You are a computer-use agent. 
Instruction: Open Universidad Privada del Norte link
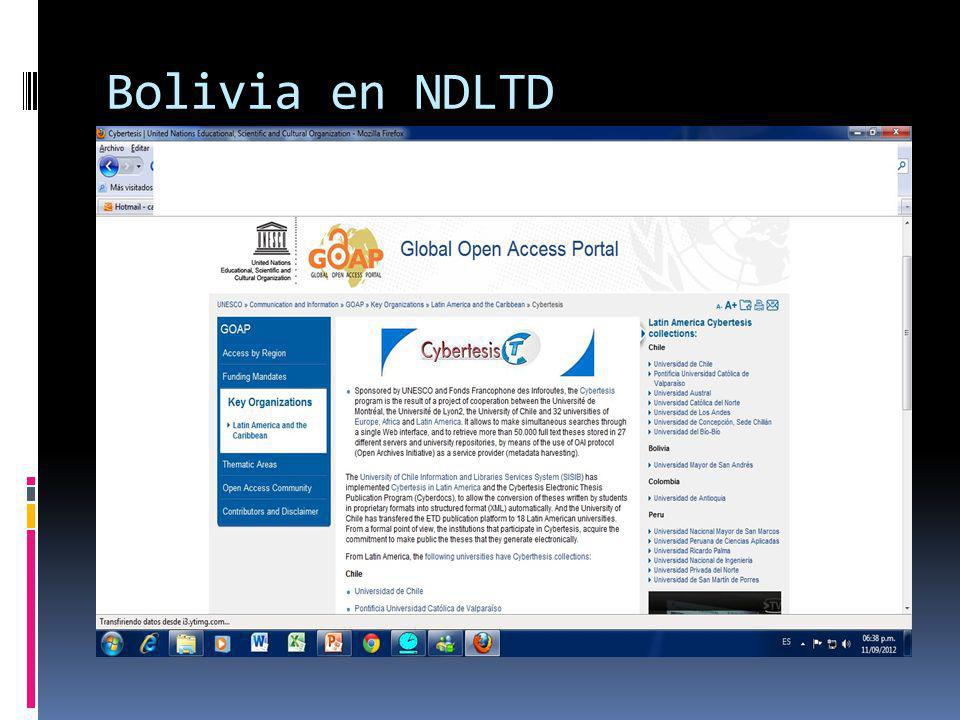[x=696, y=570]
